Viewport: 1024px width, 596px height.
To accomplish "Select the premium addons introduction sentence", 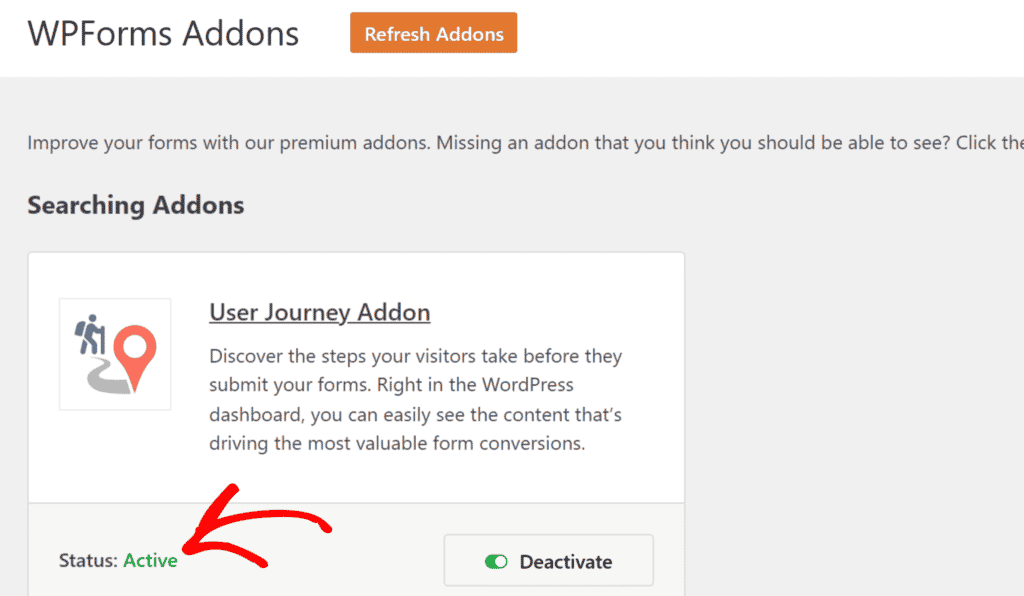I will (400, 142).
